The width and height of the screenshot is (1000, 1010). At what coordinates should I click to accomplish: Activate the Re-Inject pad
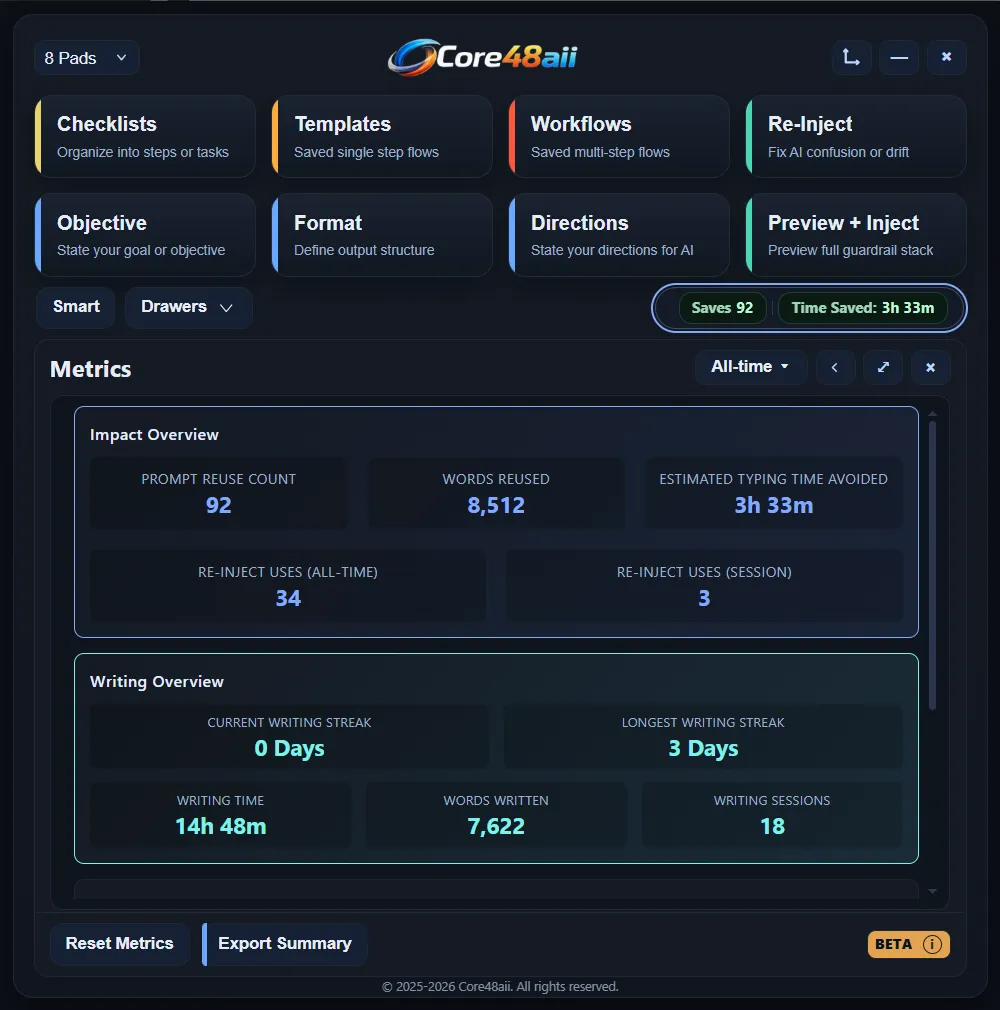click(856, 136)
